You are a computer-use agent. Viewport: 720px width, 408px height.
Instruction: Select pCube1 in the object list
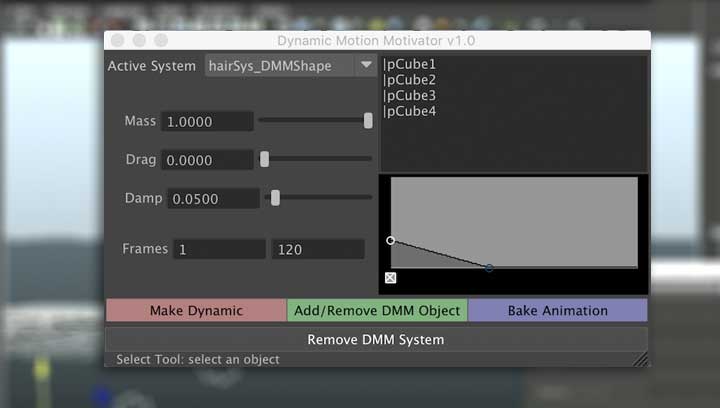(410, 65)
